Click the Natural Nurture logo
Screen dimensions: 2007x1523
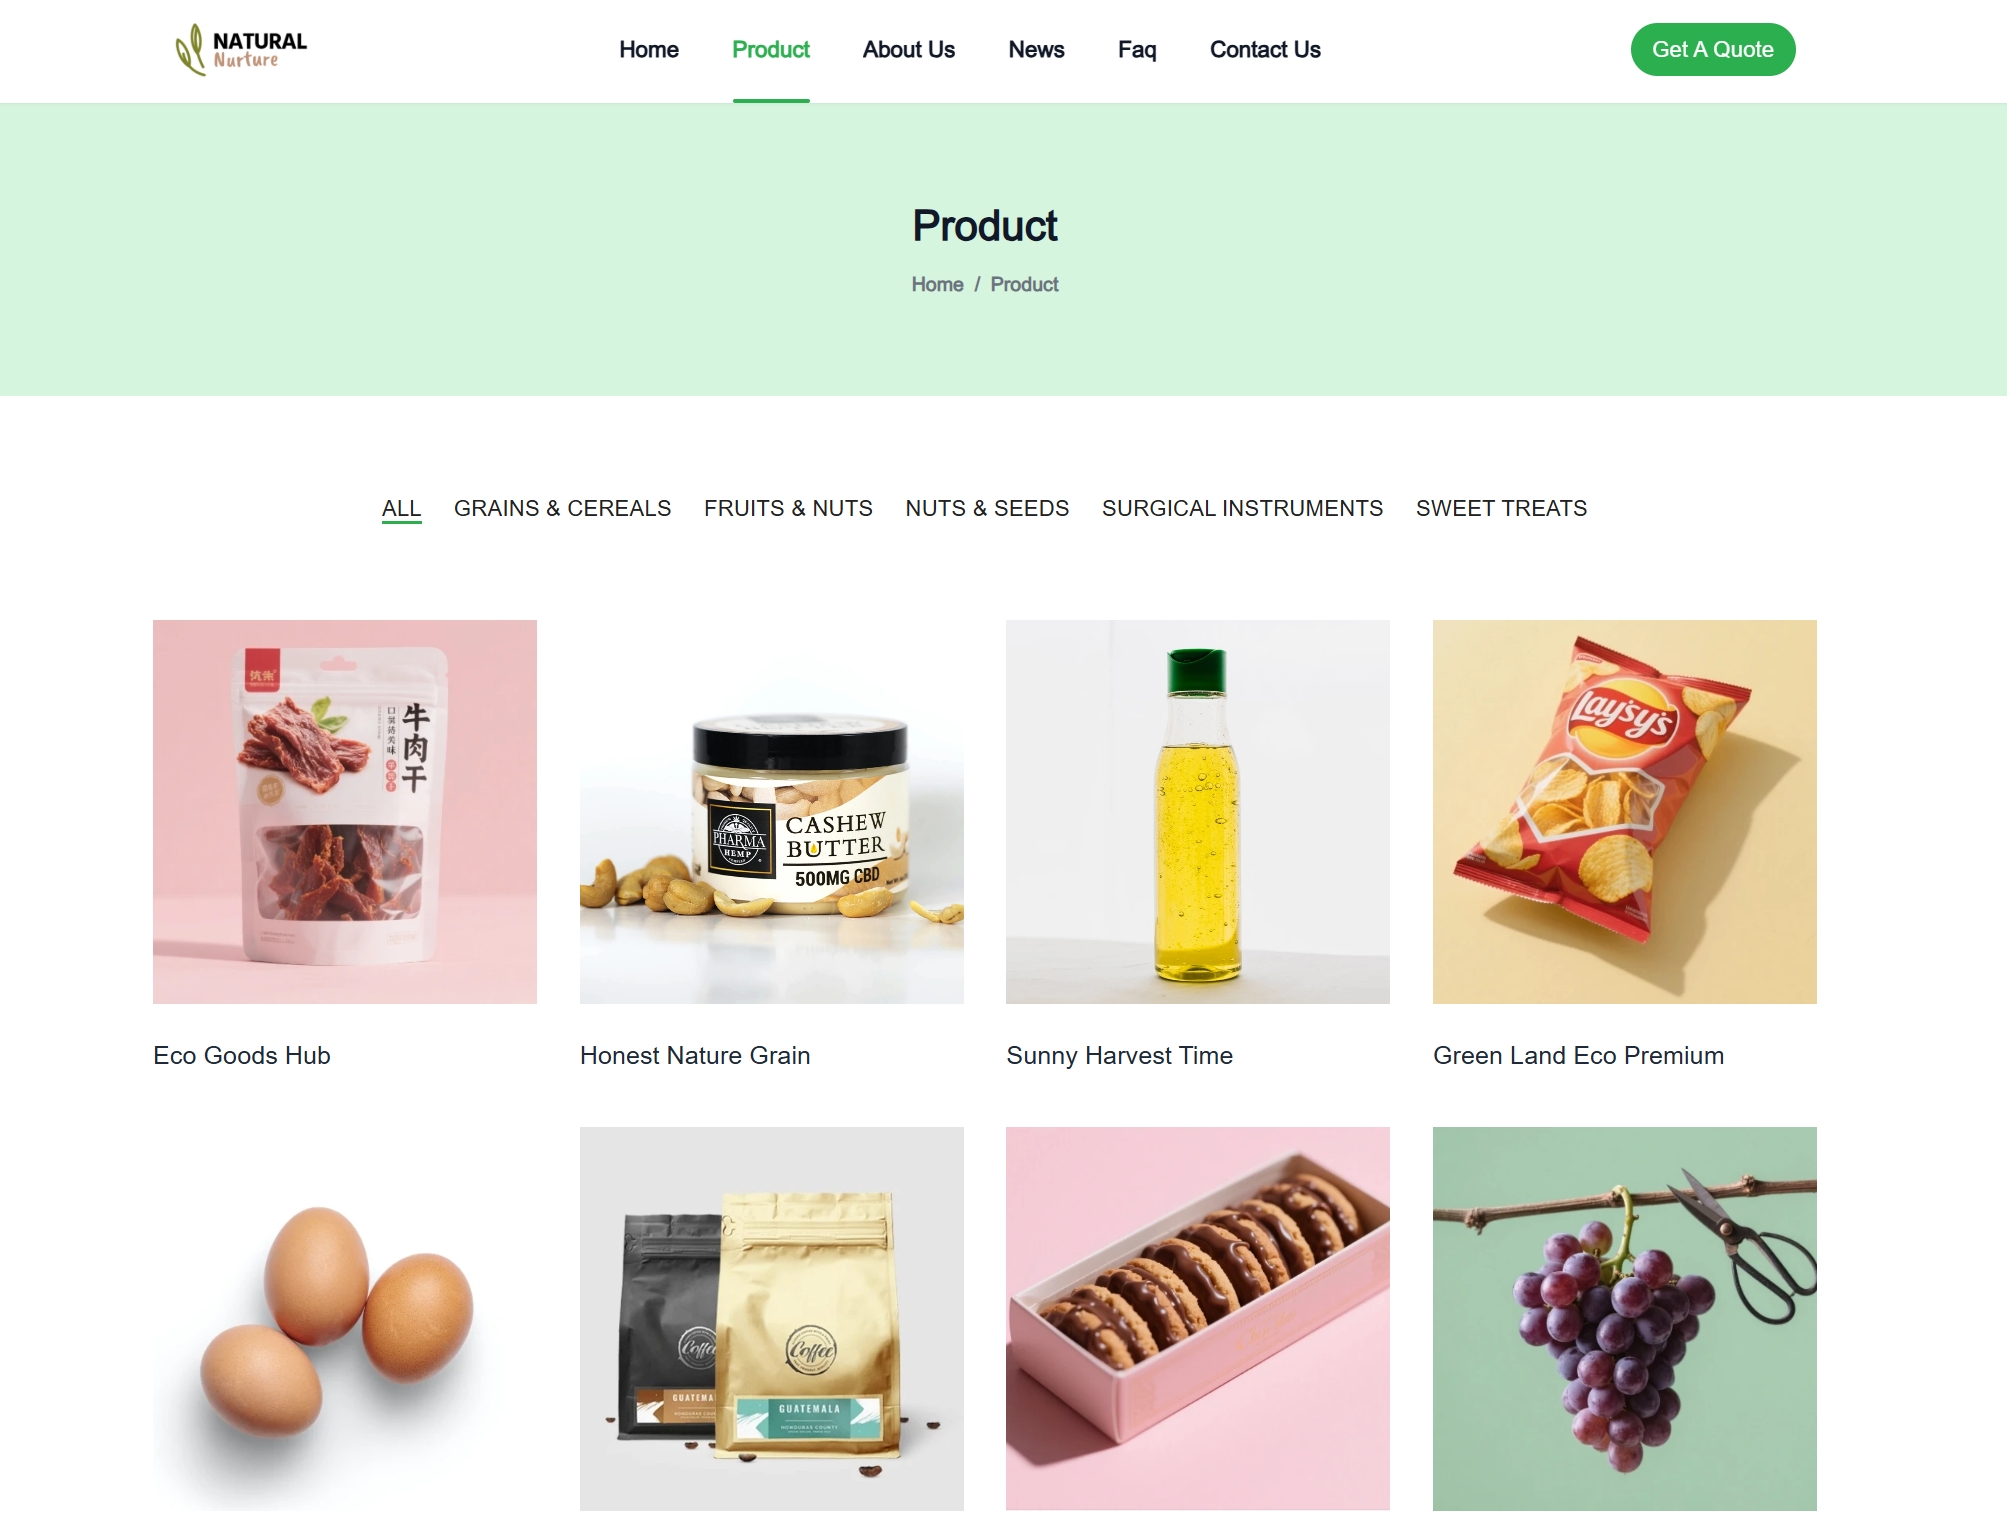tap(241, 50)
